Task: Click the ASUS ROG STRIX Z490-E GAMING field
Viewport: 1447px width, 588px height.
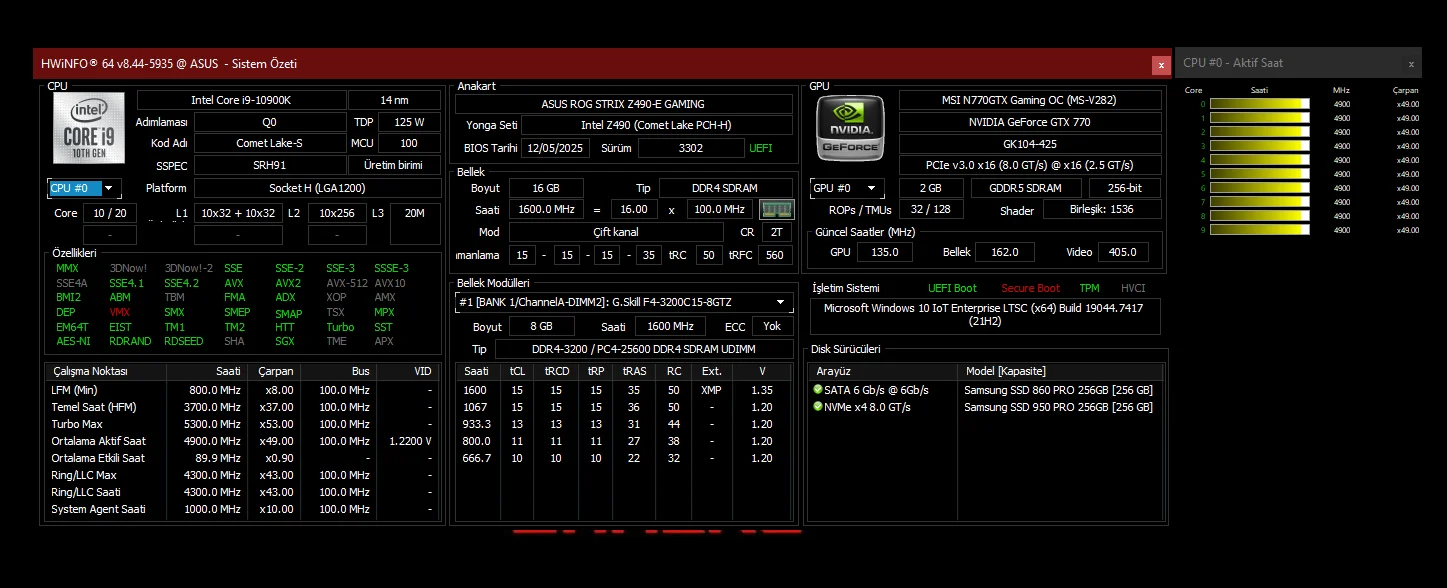Action: pos(623,104)
